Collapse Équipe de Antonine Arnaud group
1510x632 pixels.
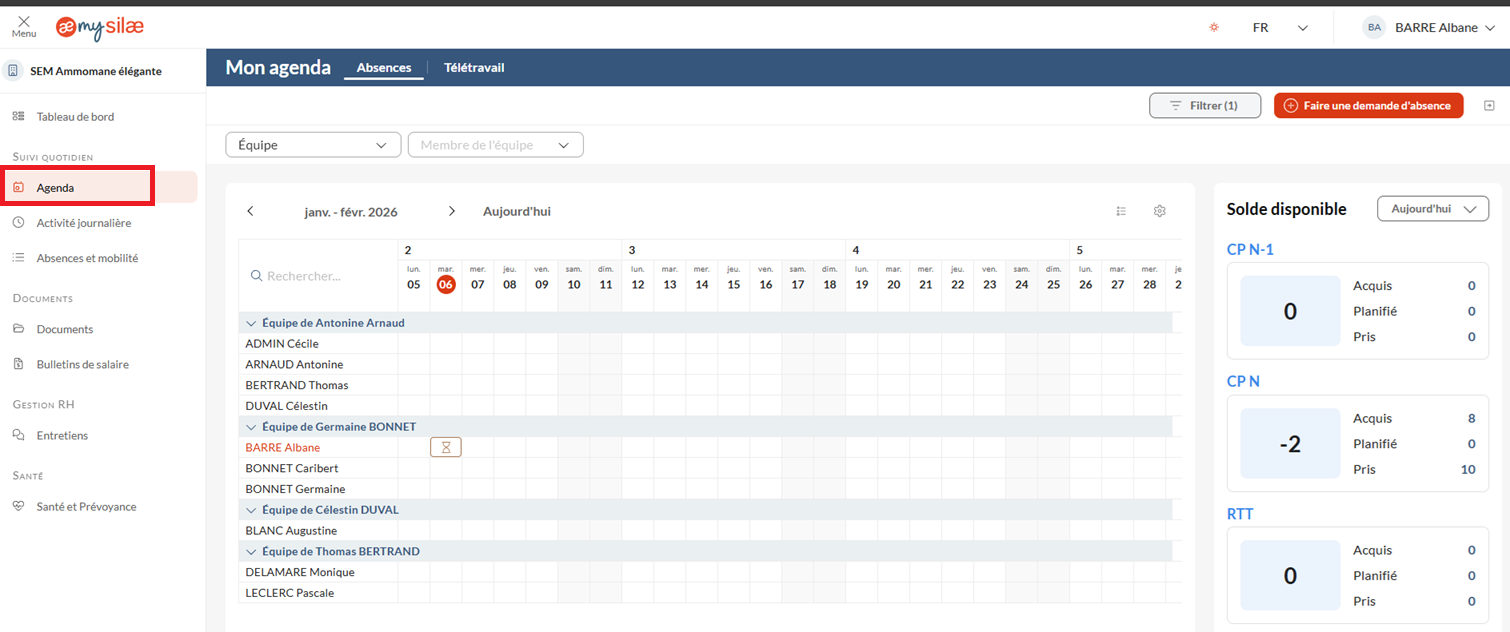(252, 323)
